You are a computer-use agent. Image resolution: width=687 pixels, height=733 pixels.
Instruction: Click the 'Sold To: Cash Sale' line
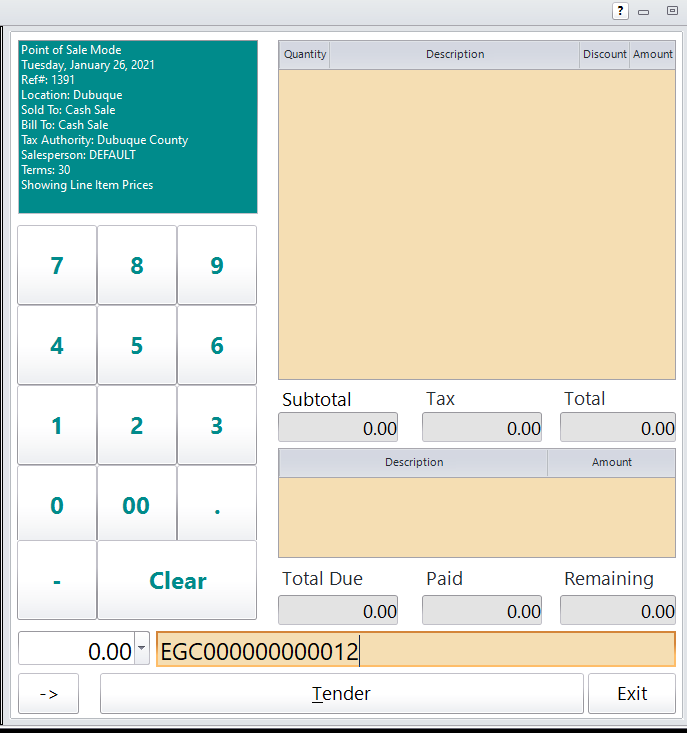coord(68,110)
